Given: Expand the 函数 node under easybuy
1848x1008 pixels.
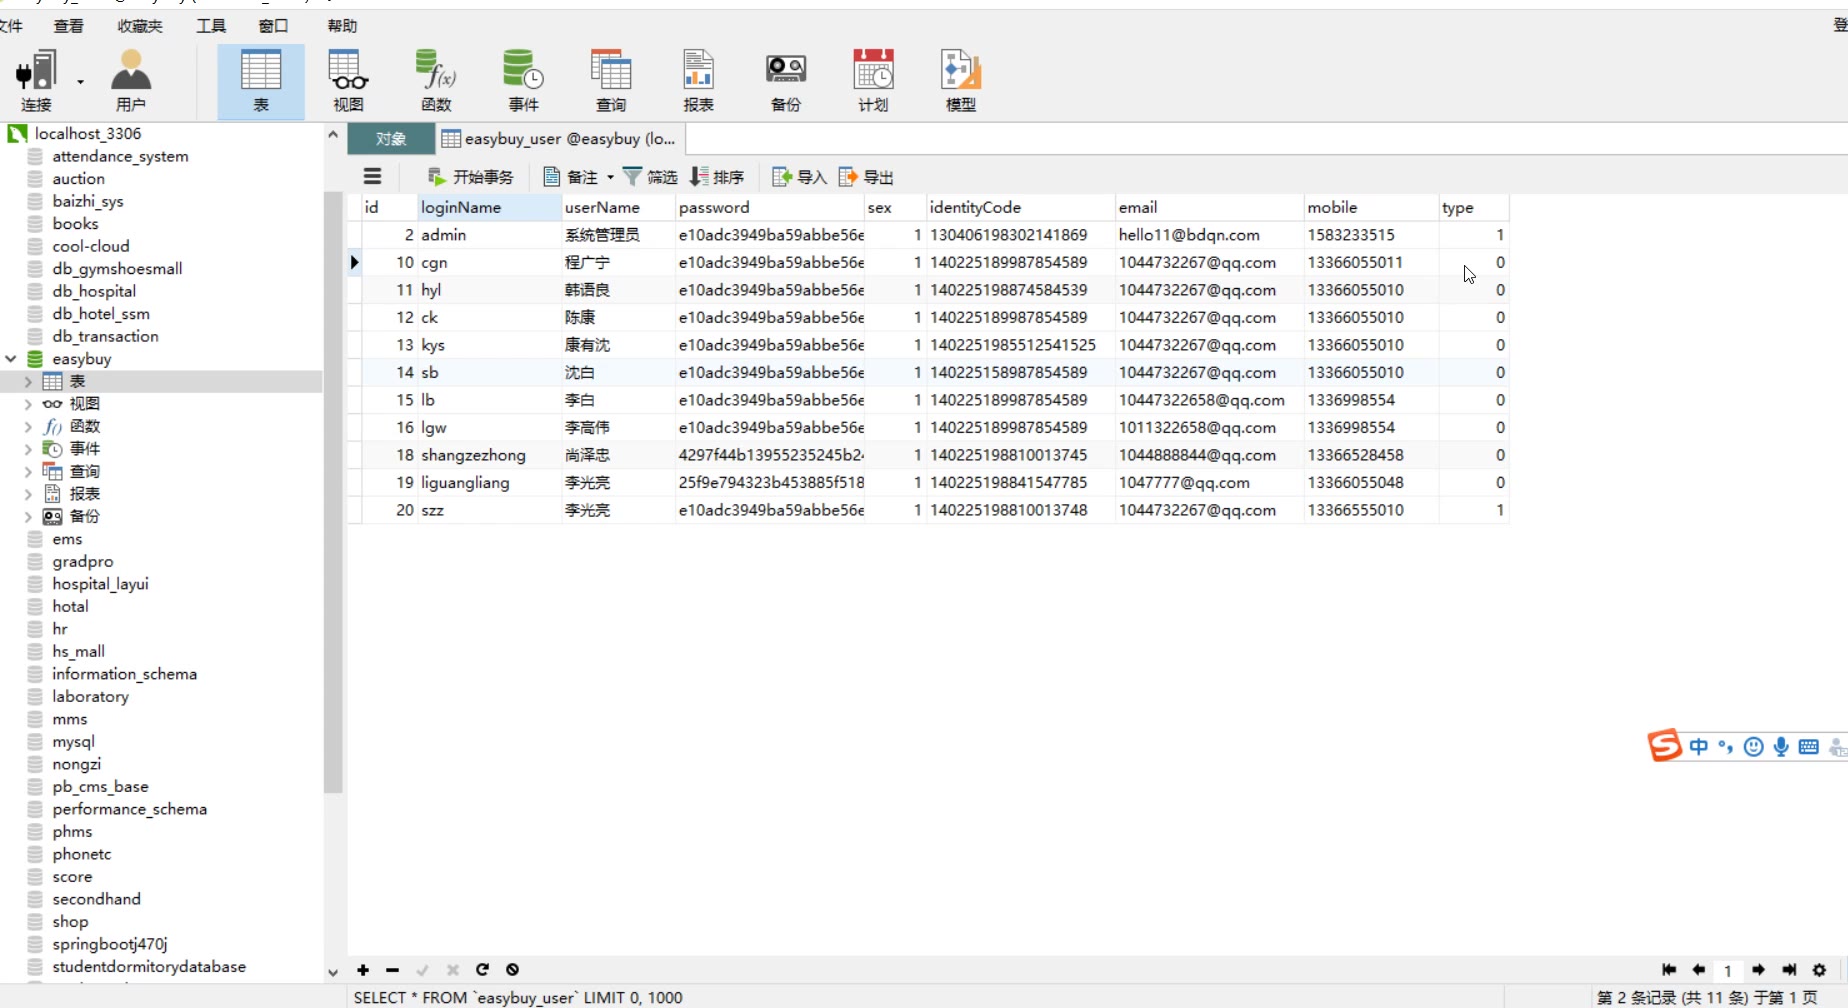Looking at the screenshot, I should pyautogui.click(x=28, y=426).
